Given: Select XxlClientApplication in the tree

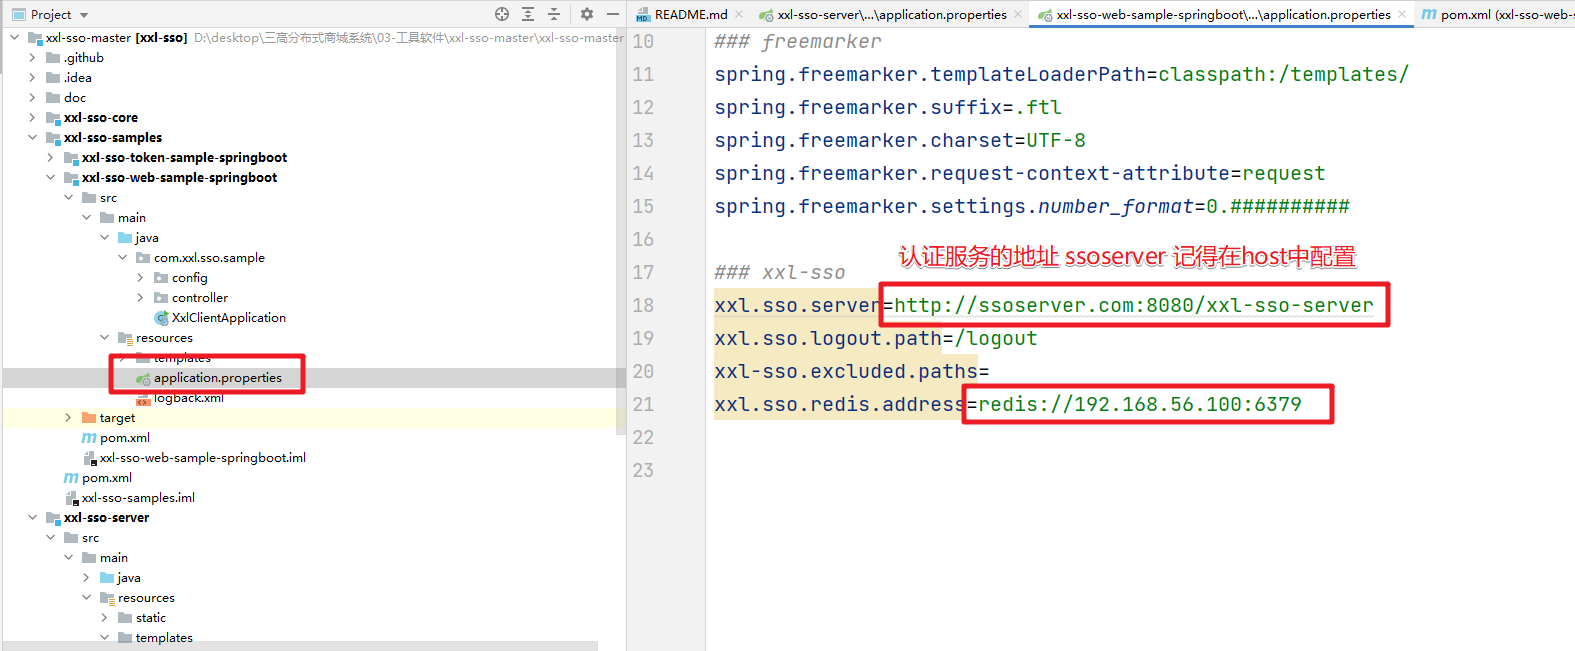Looking at the screenshot, I should click(229, 318).
